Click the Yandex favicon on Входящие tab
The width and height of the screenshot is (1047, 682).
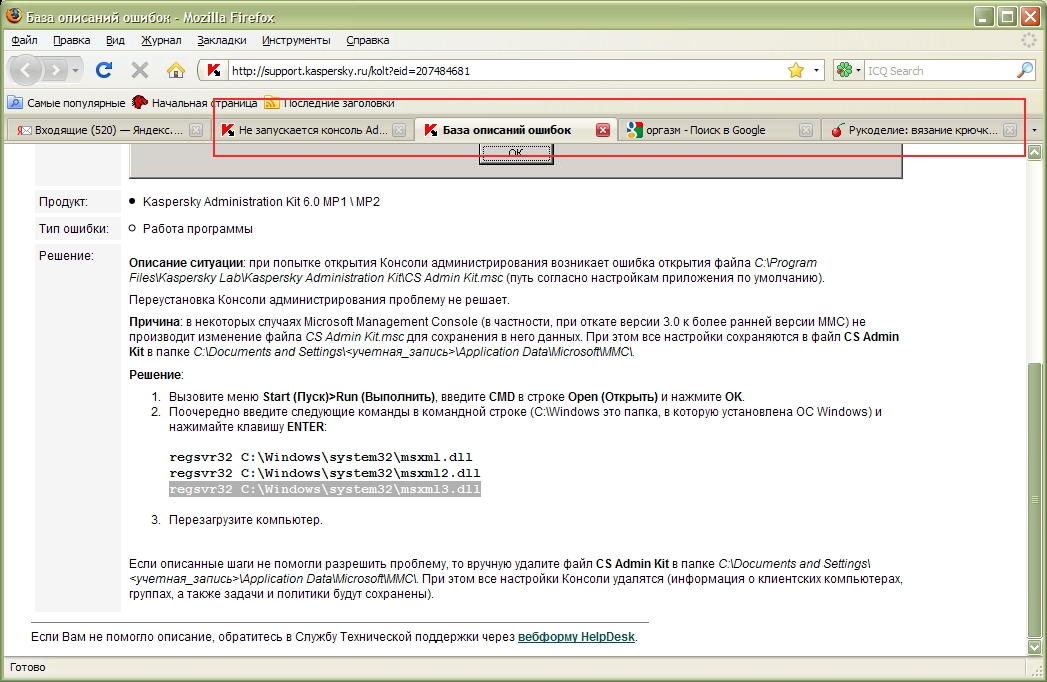(x=24, y=130)
